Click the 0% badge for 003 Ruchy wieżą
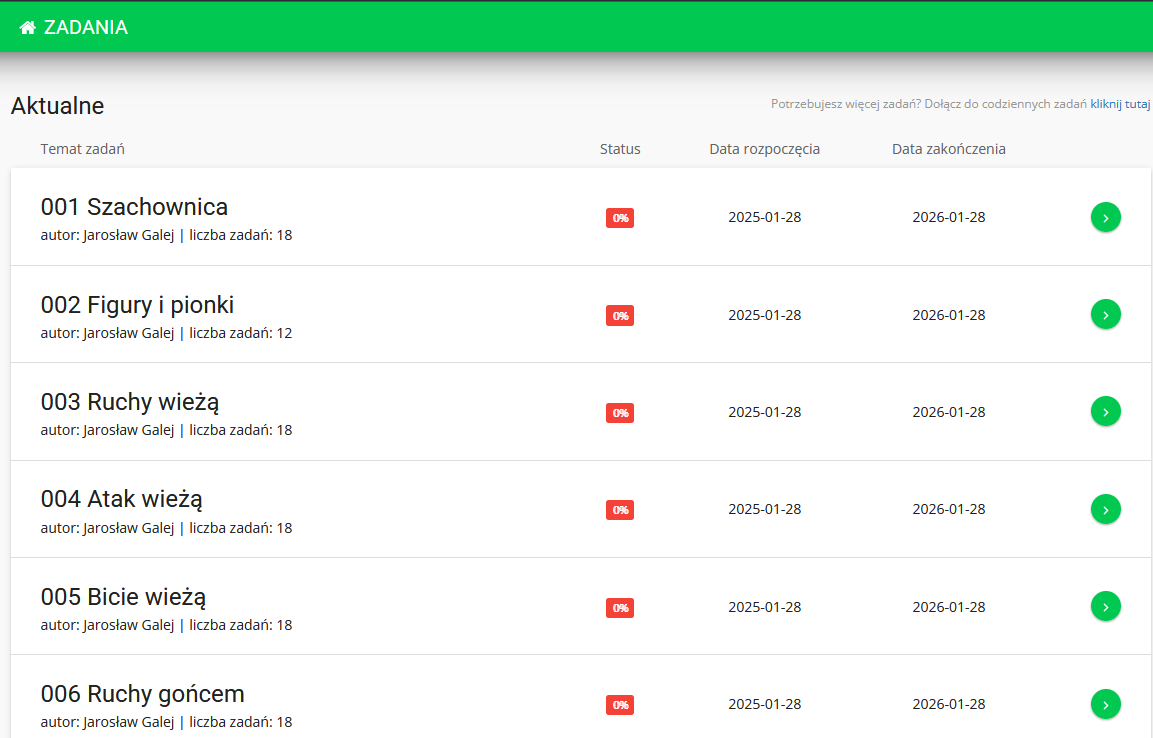 click(x=620, y=413)
